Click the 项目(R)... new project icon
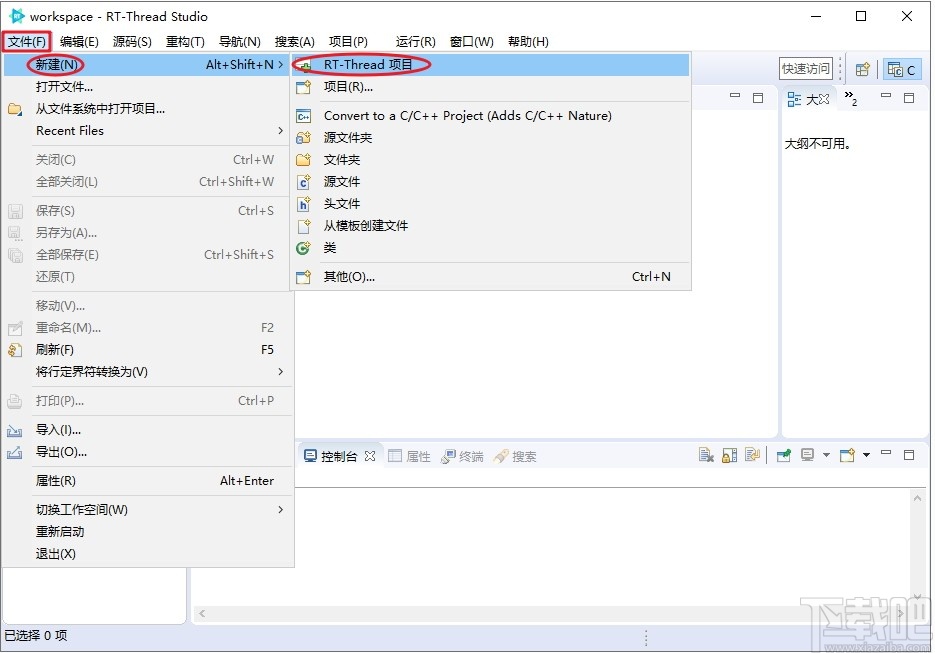This screenshot has width=935, height=653. click(x=304, y=87)
